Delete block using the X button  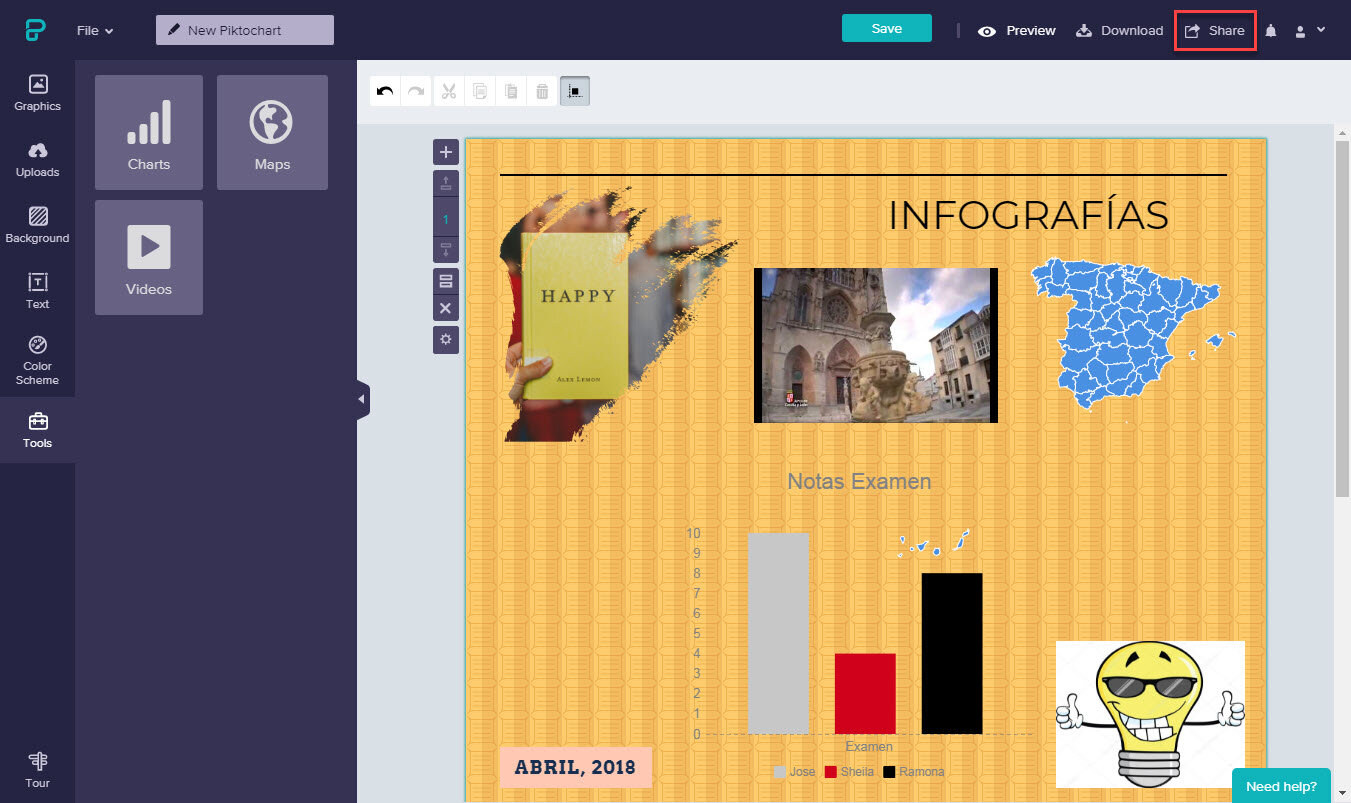tap(446, 308)
